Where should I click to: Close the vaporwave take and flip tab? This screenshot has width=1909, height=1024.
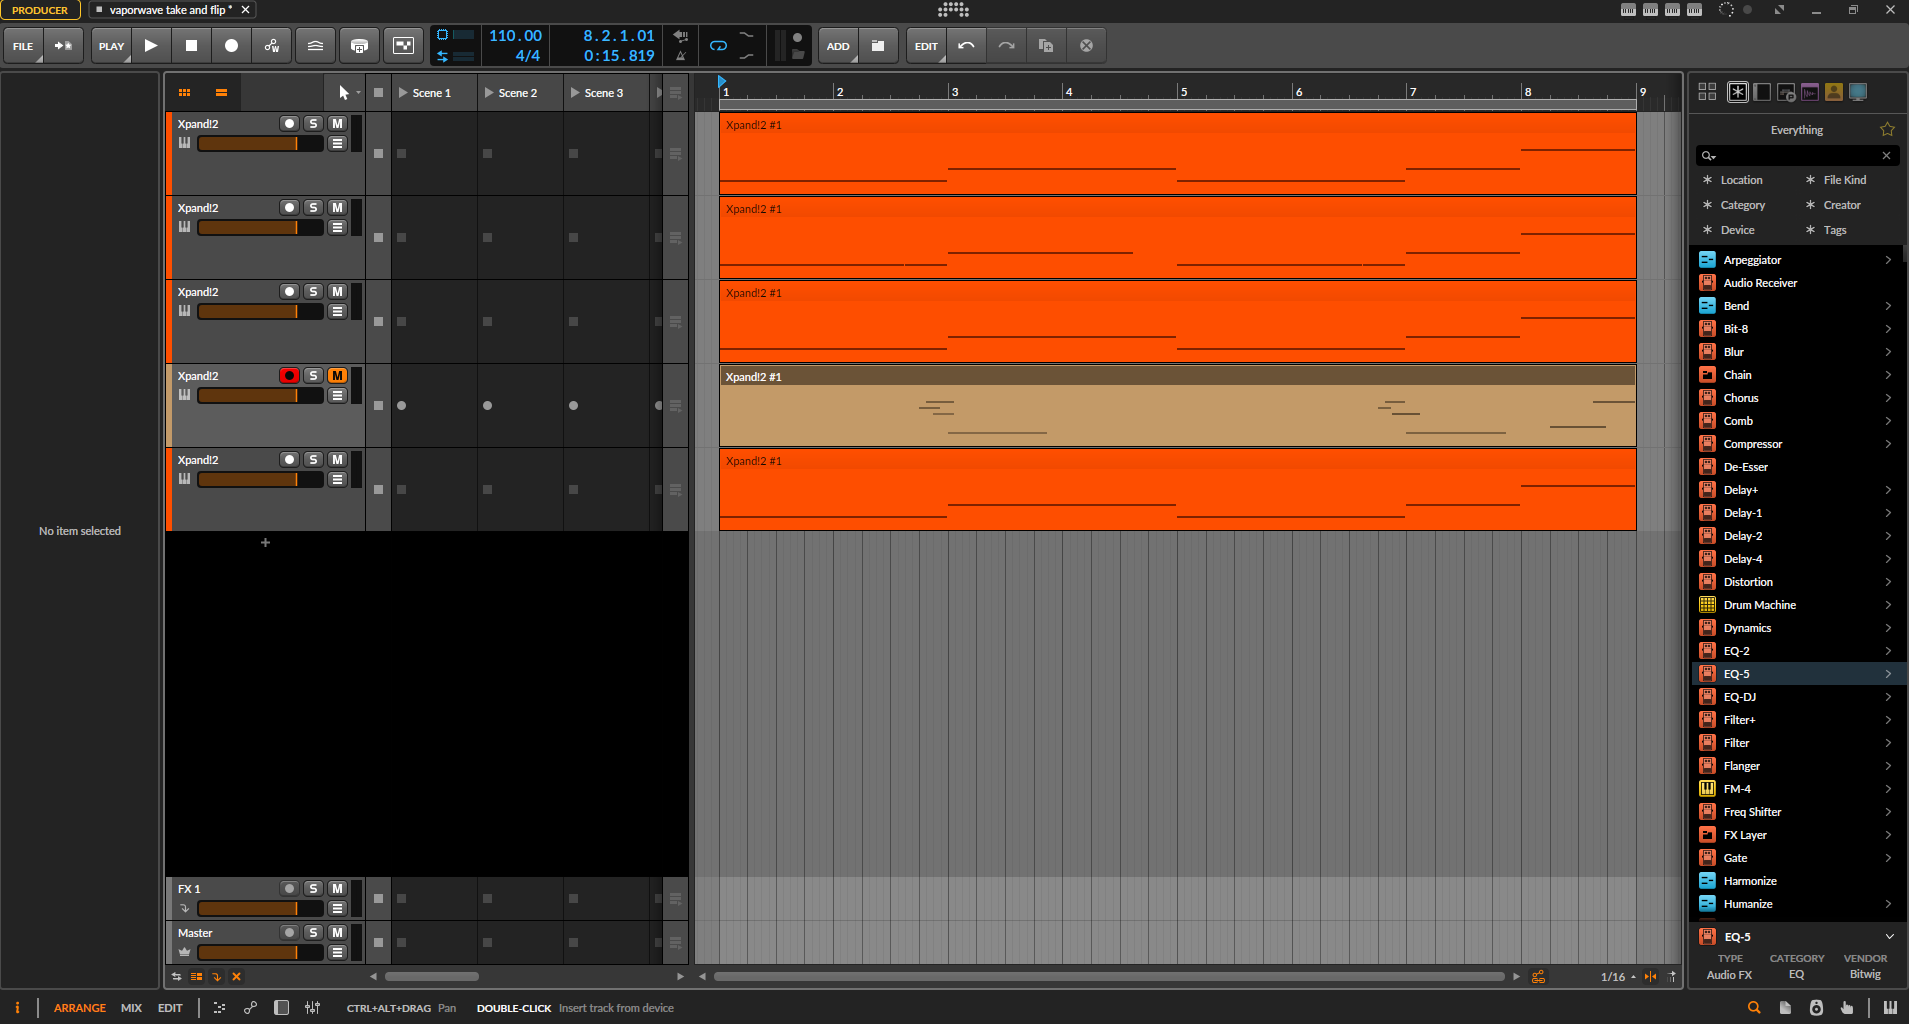(245, 10)
